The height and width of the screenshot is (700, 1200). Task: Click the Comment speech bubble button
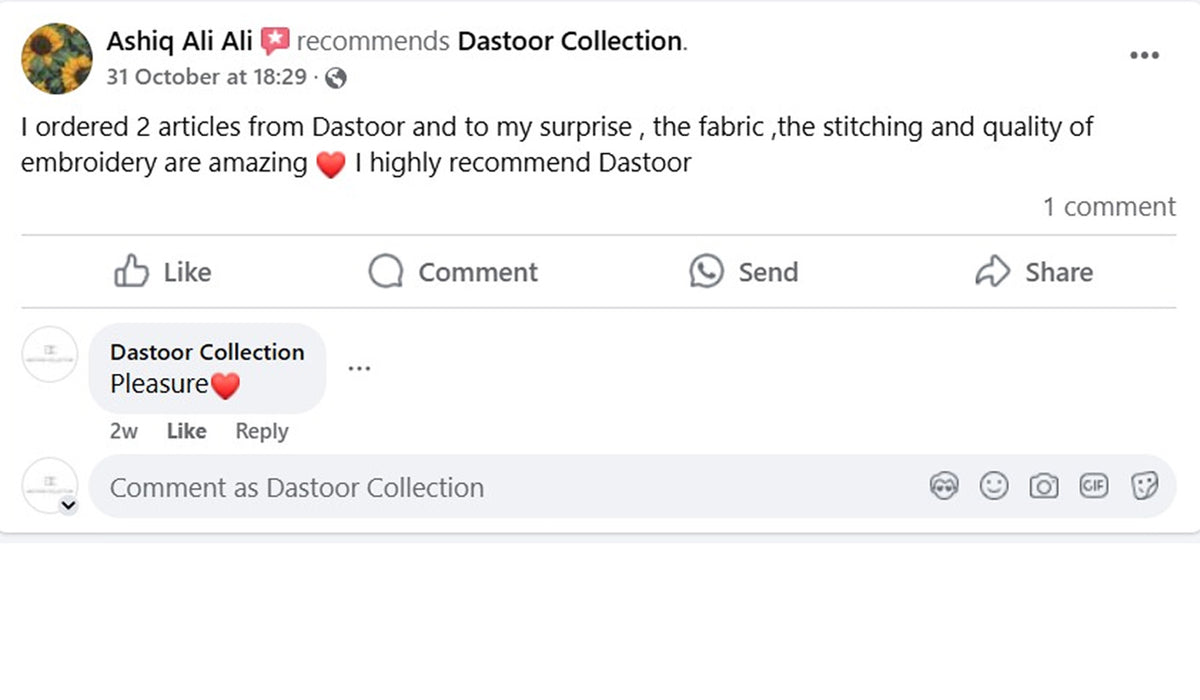453,272
